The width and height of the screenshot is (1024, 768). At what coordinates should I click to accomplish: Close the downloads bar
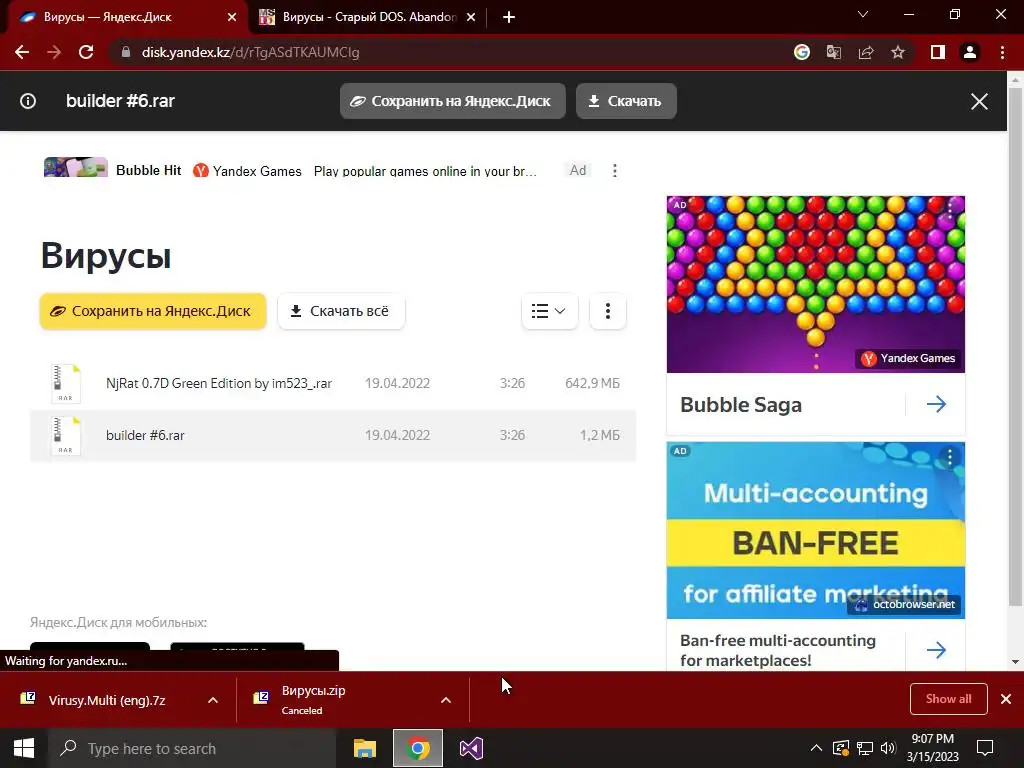1006,699
